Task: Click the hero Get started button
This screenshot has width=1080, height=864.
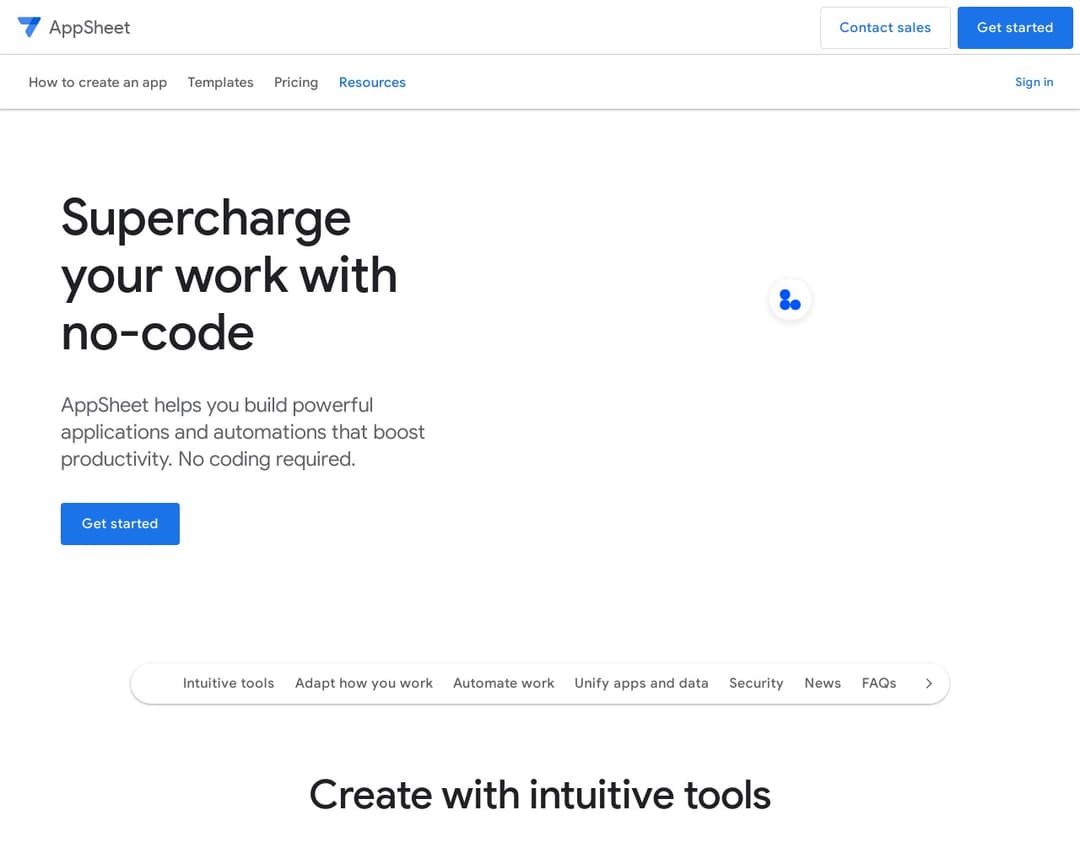Action: pyautogui.click(x=120, y=524)
